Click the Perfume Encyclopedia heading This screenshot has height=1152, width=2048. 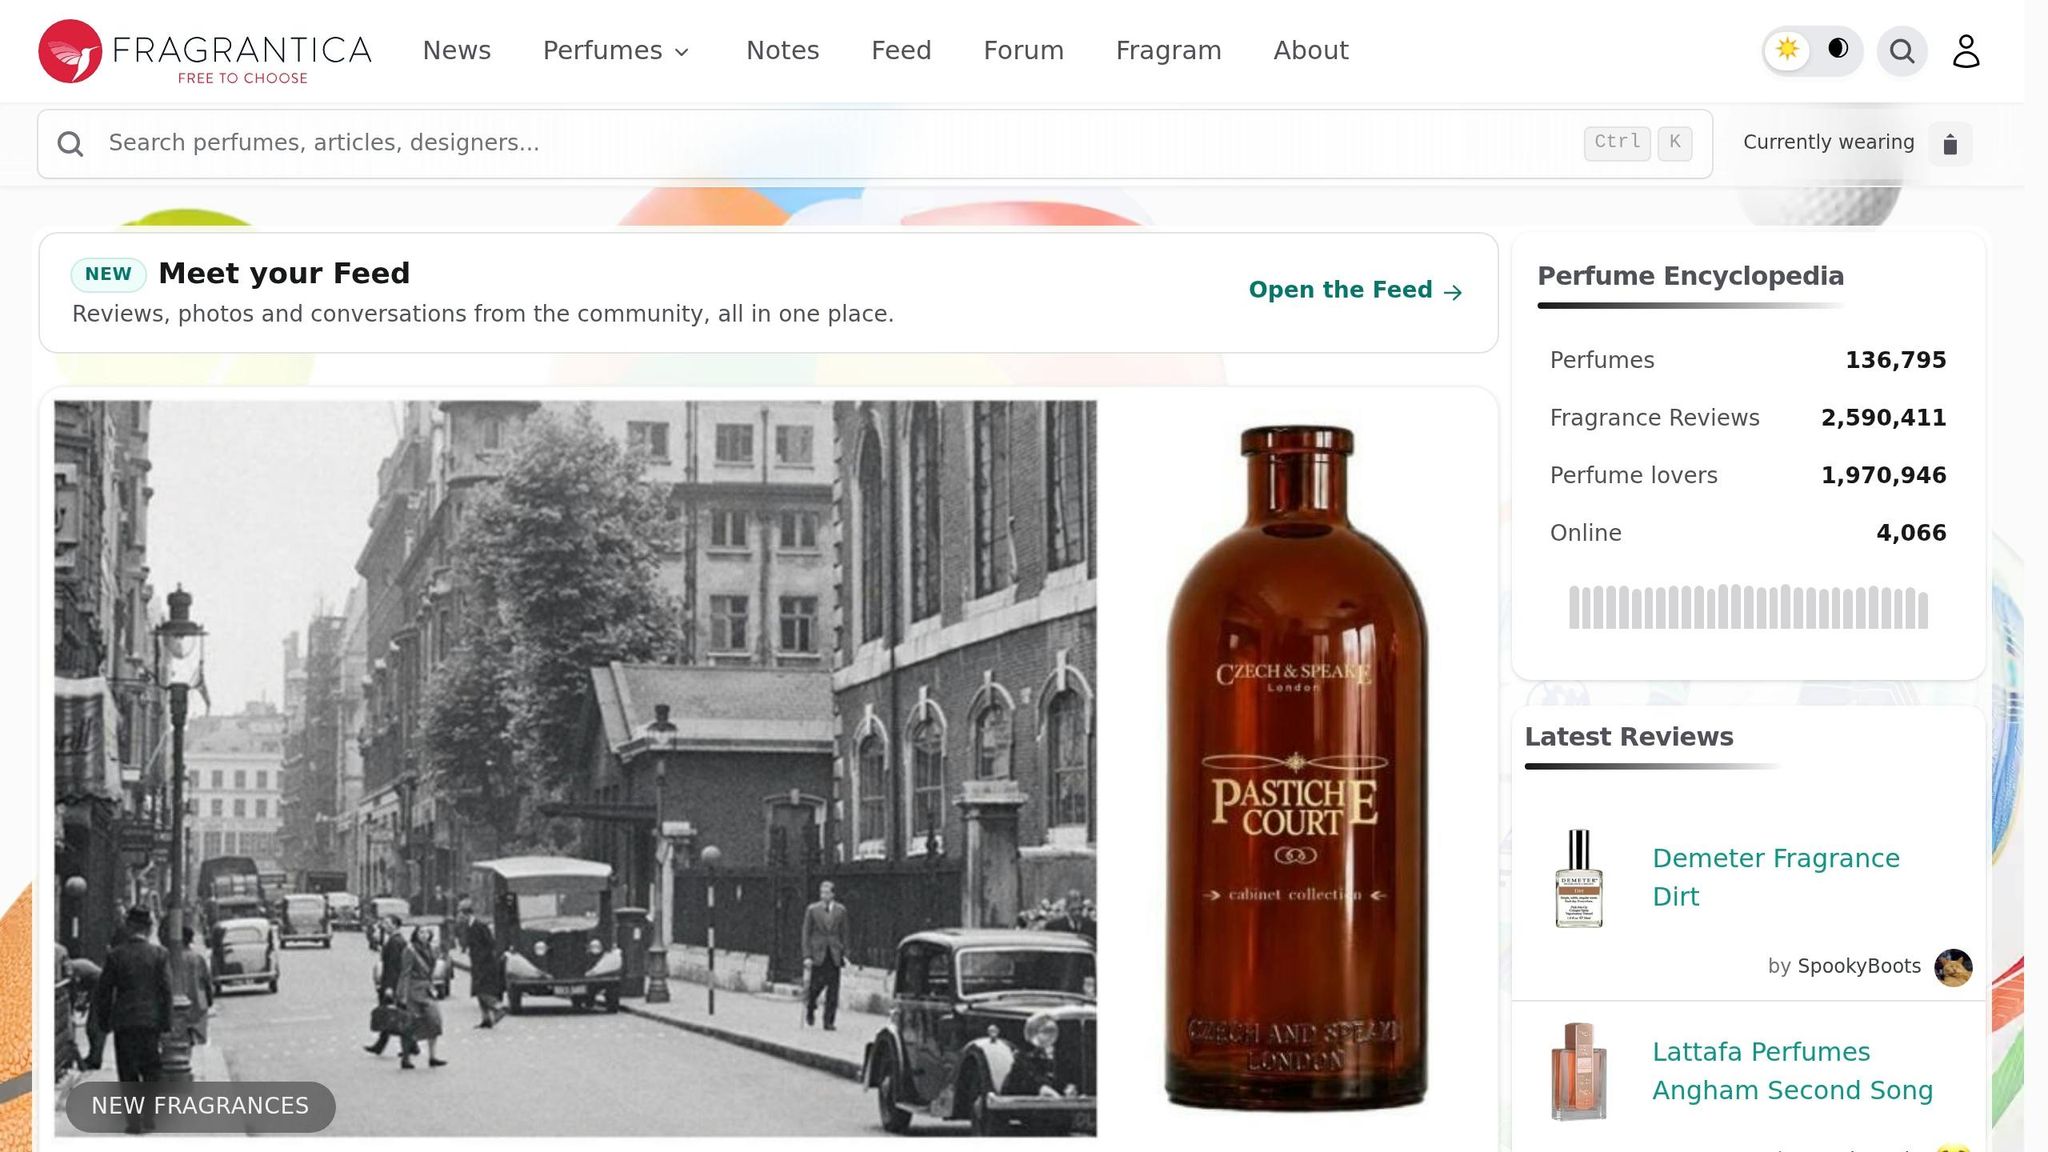(1690, 276)
